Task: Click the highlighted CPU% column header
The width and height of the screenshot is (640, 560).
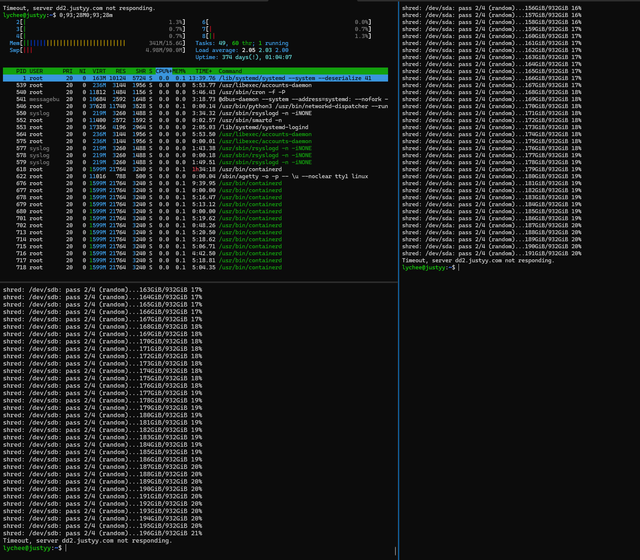Action: [163, 71]
